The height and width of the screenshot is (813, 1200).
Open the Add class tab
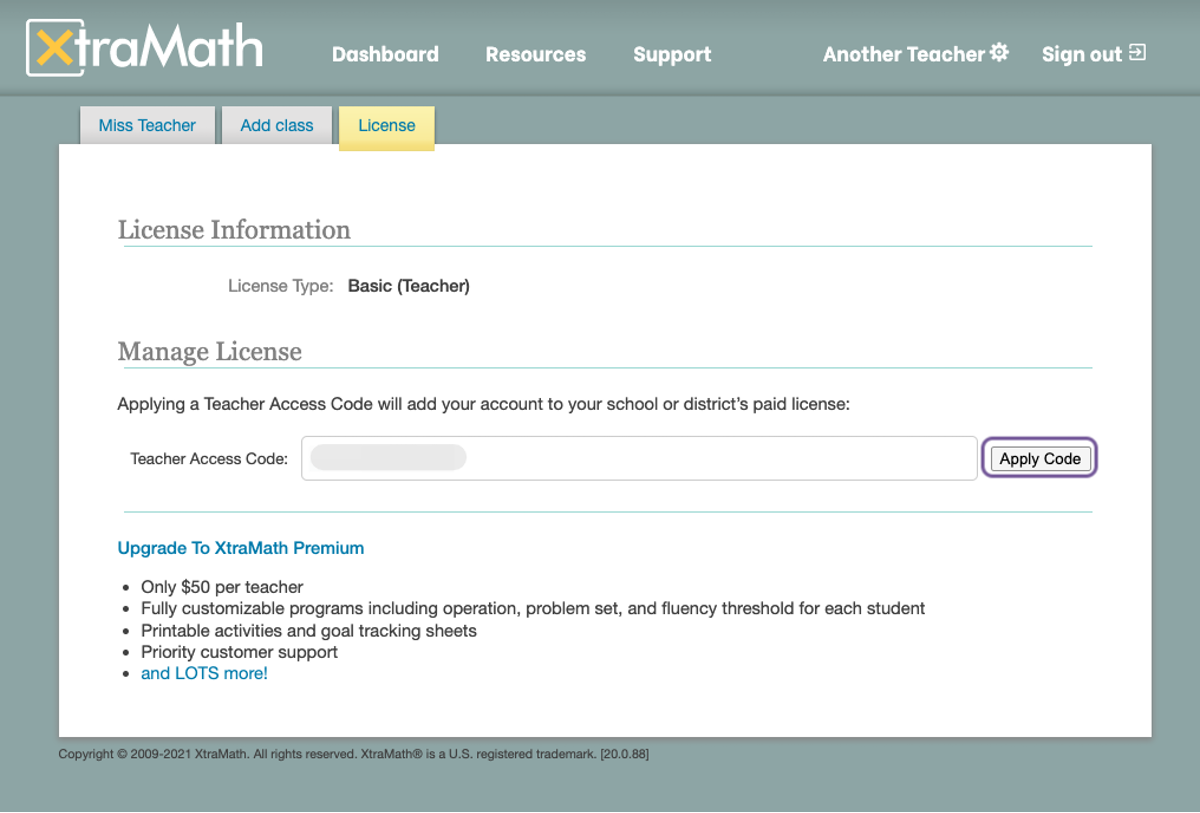276,125
